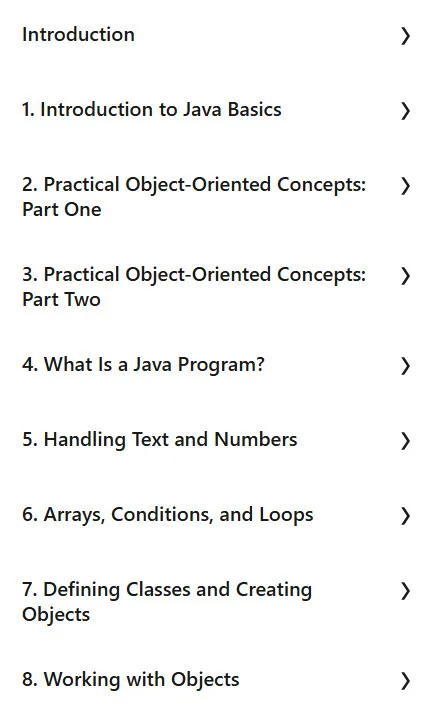
Task: Click the 'Part Two' text line
Action: pos(61,299)
